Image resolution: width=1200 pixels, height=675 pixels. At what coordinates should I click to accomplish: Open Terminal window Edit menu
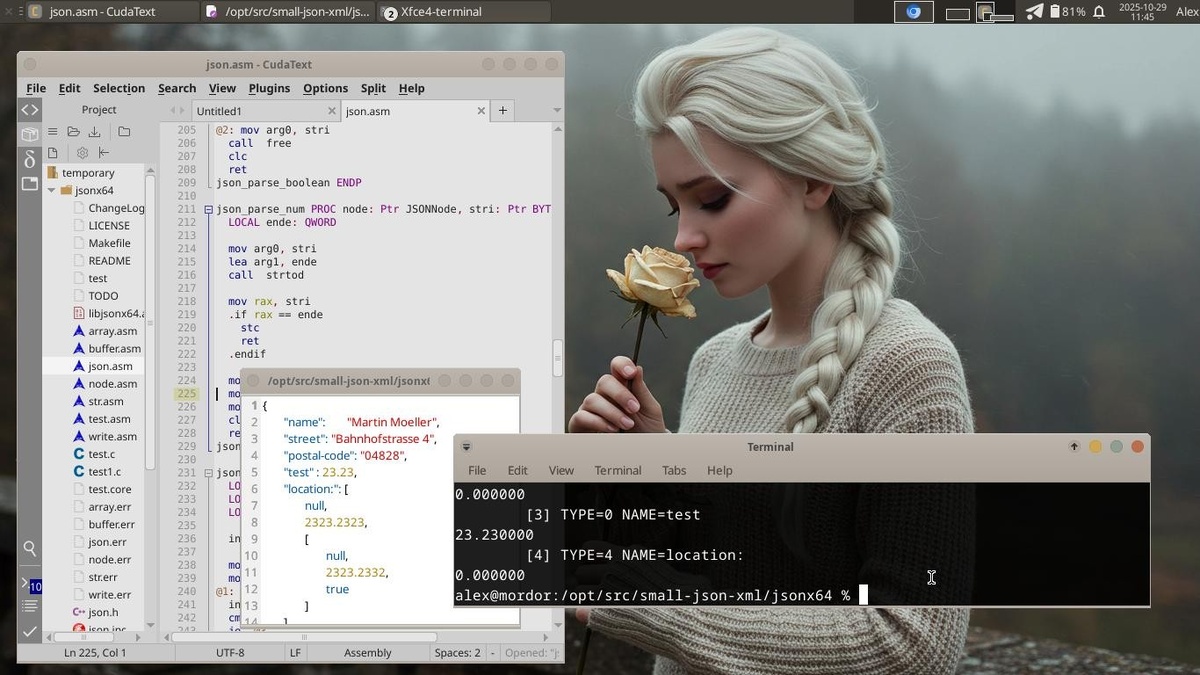pos(517,470)
